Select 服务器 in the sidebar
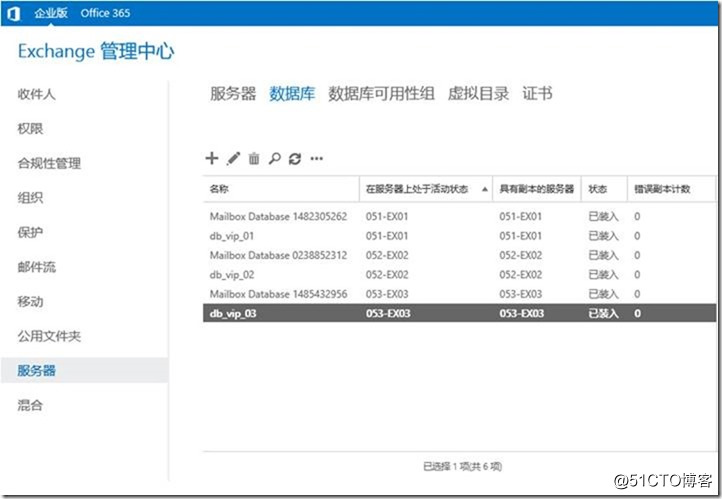The width and height of the screenshot is (722, 499). click(x=84, y=371)
